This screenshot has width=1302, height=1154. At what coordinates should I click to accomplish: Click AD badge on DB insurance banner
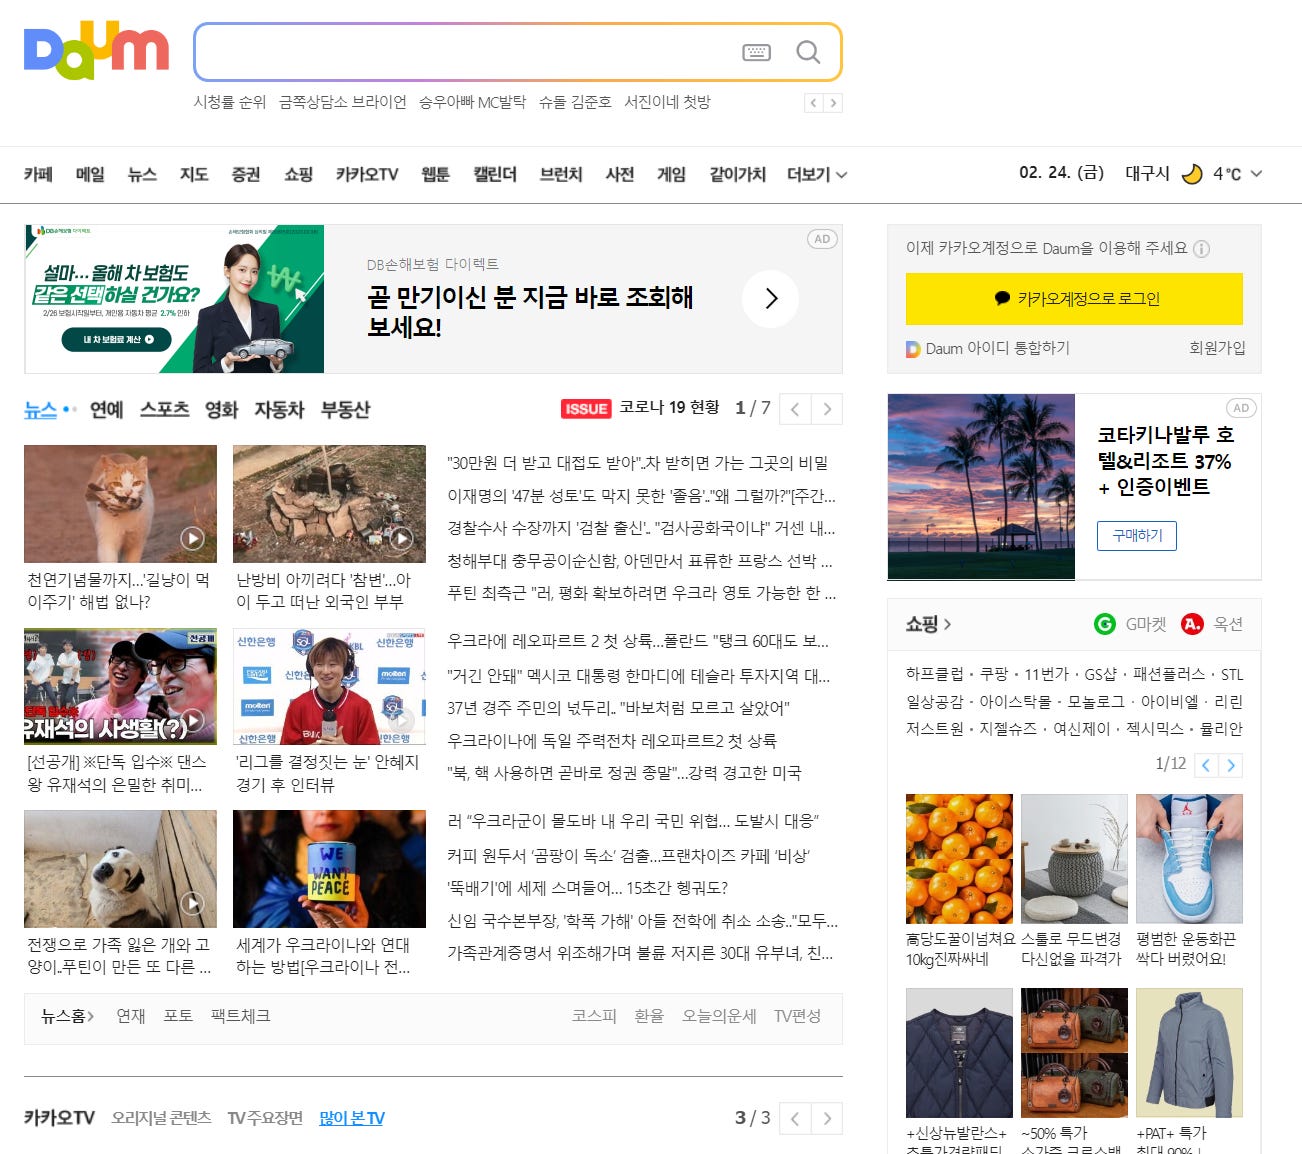[x=822, y=239]
